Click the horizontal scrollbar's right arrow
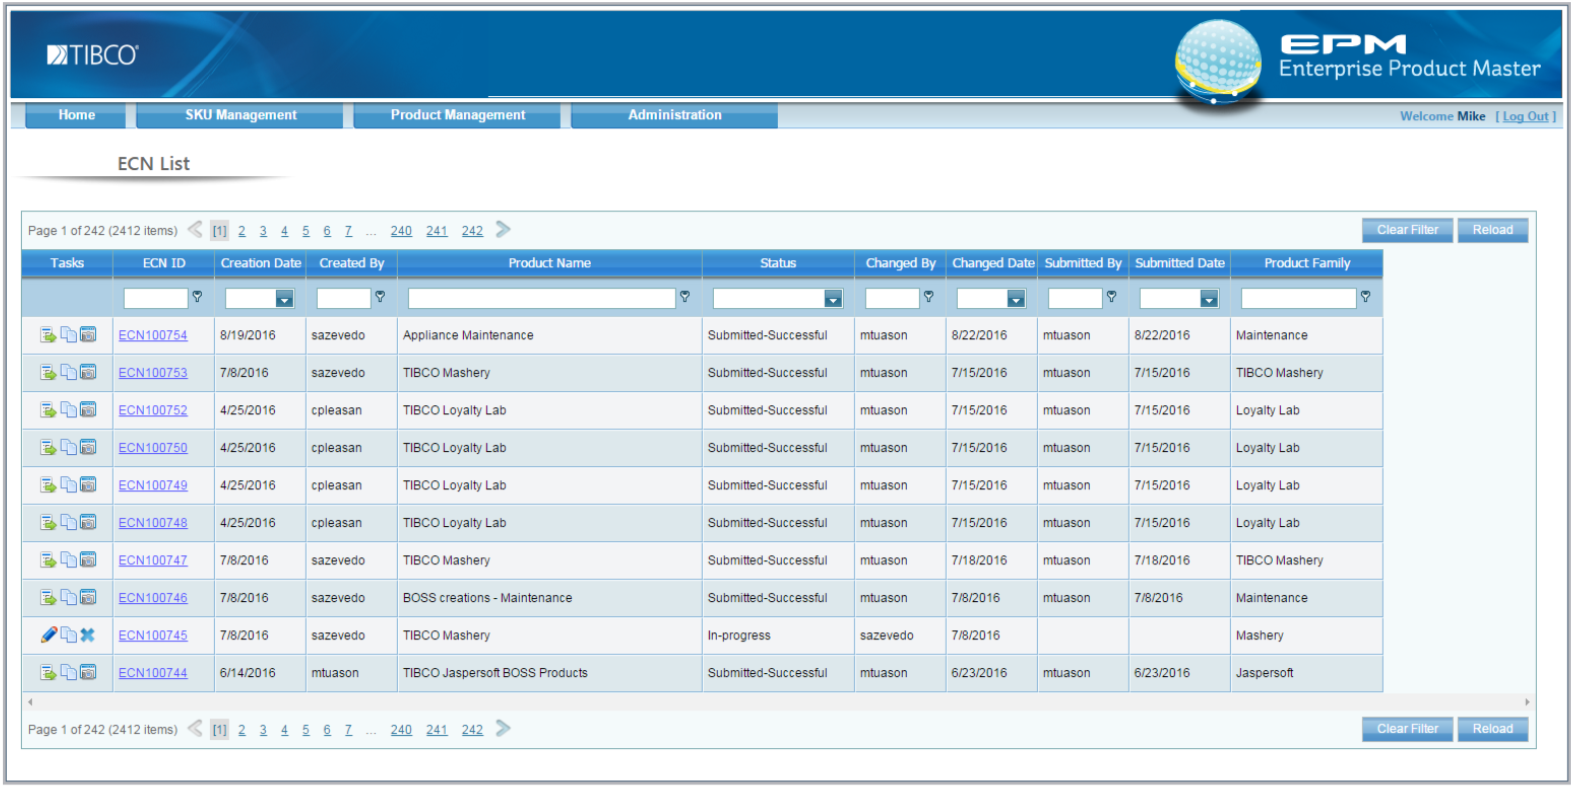 [x=1527, y=702]
